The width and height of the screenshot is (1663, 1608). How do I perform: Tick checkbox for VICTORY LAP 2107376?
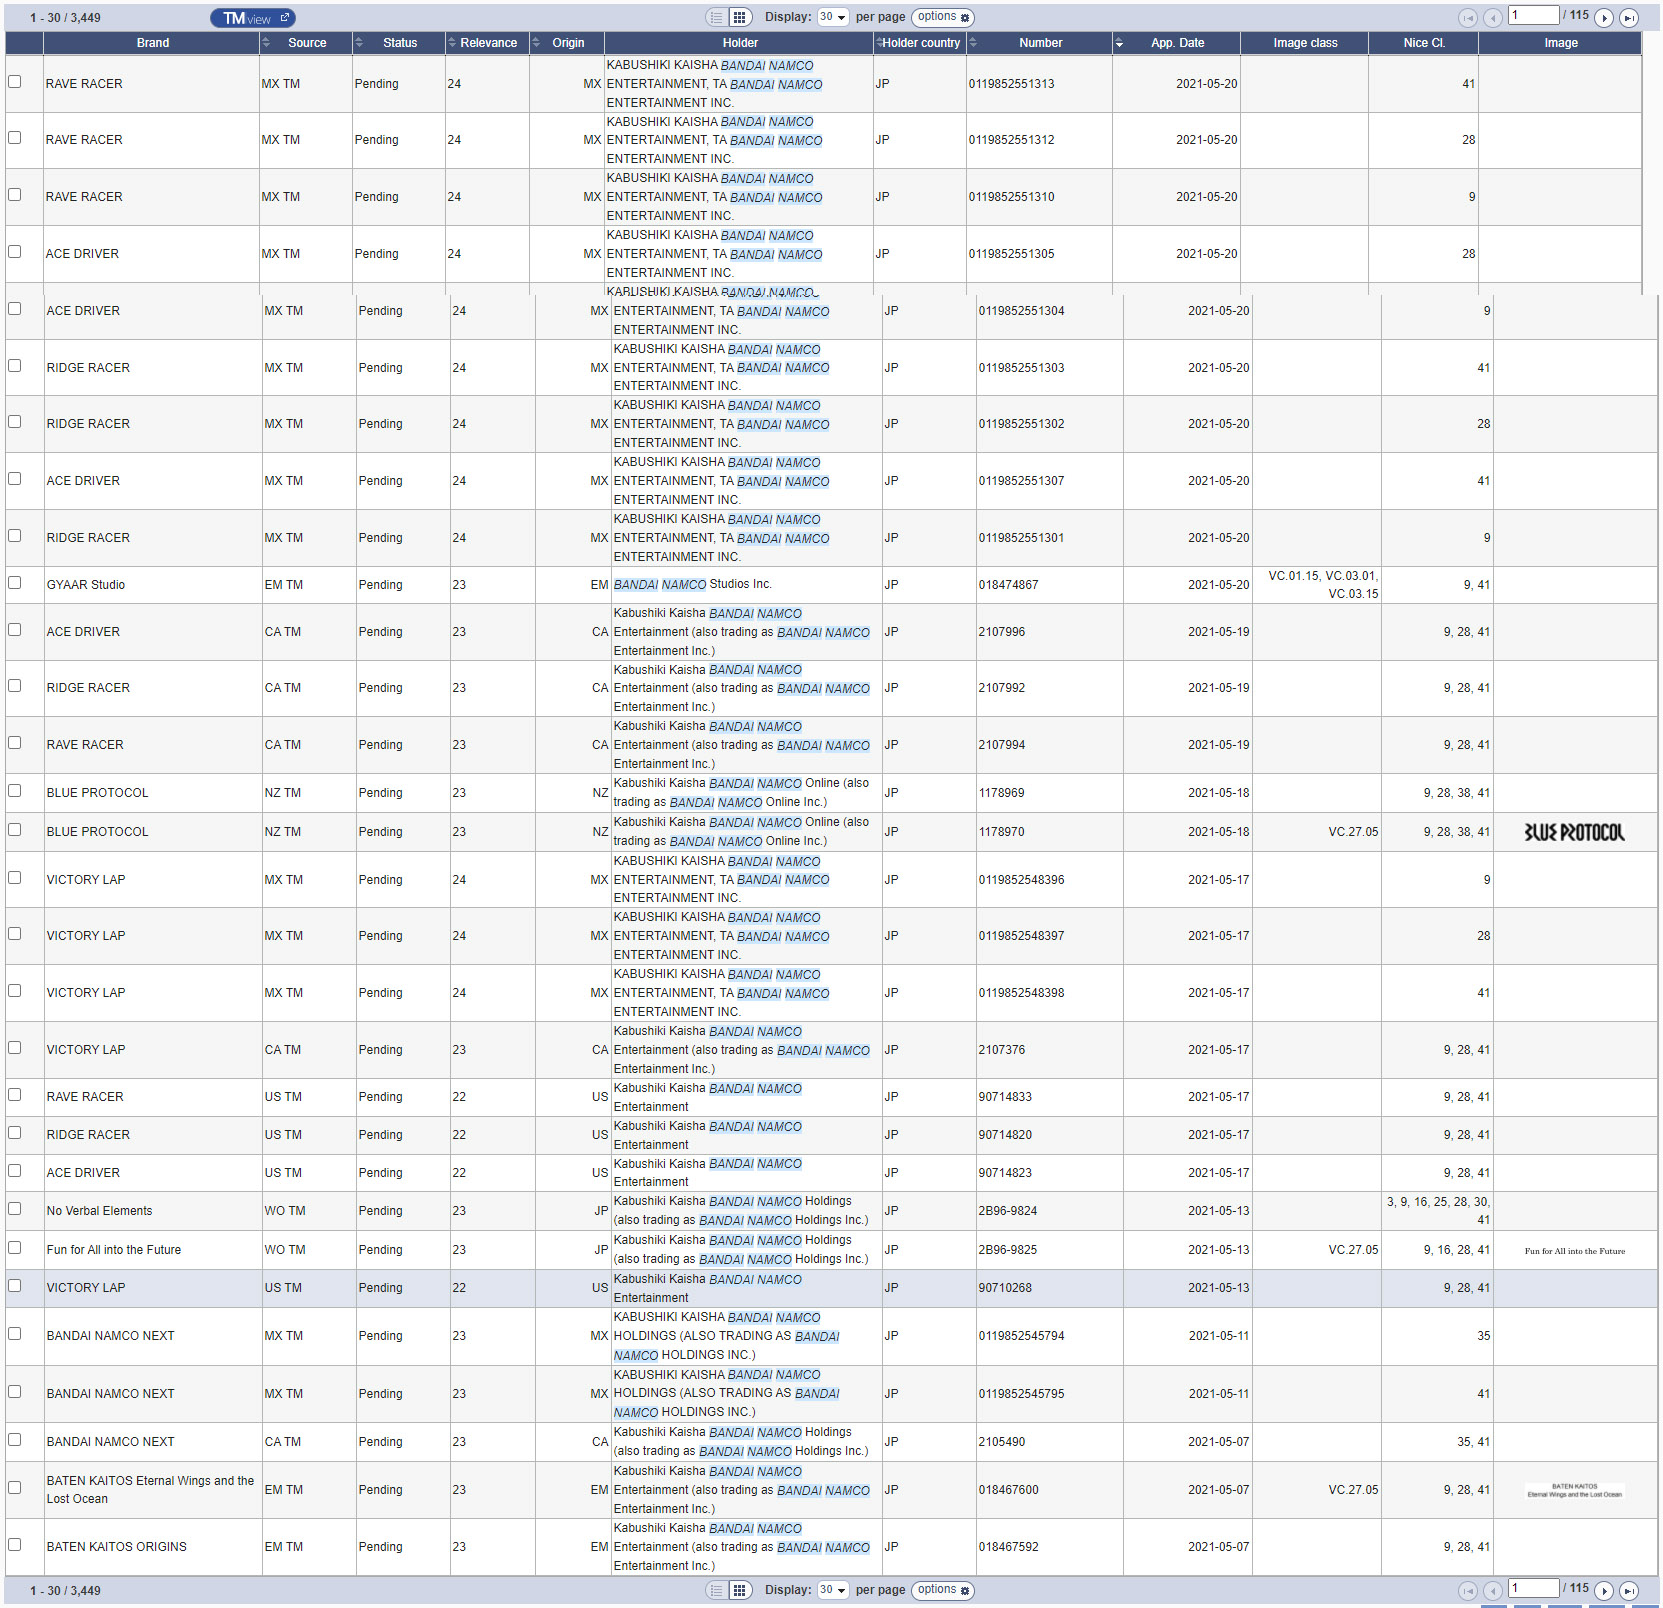(x=14, y=1048)
